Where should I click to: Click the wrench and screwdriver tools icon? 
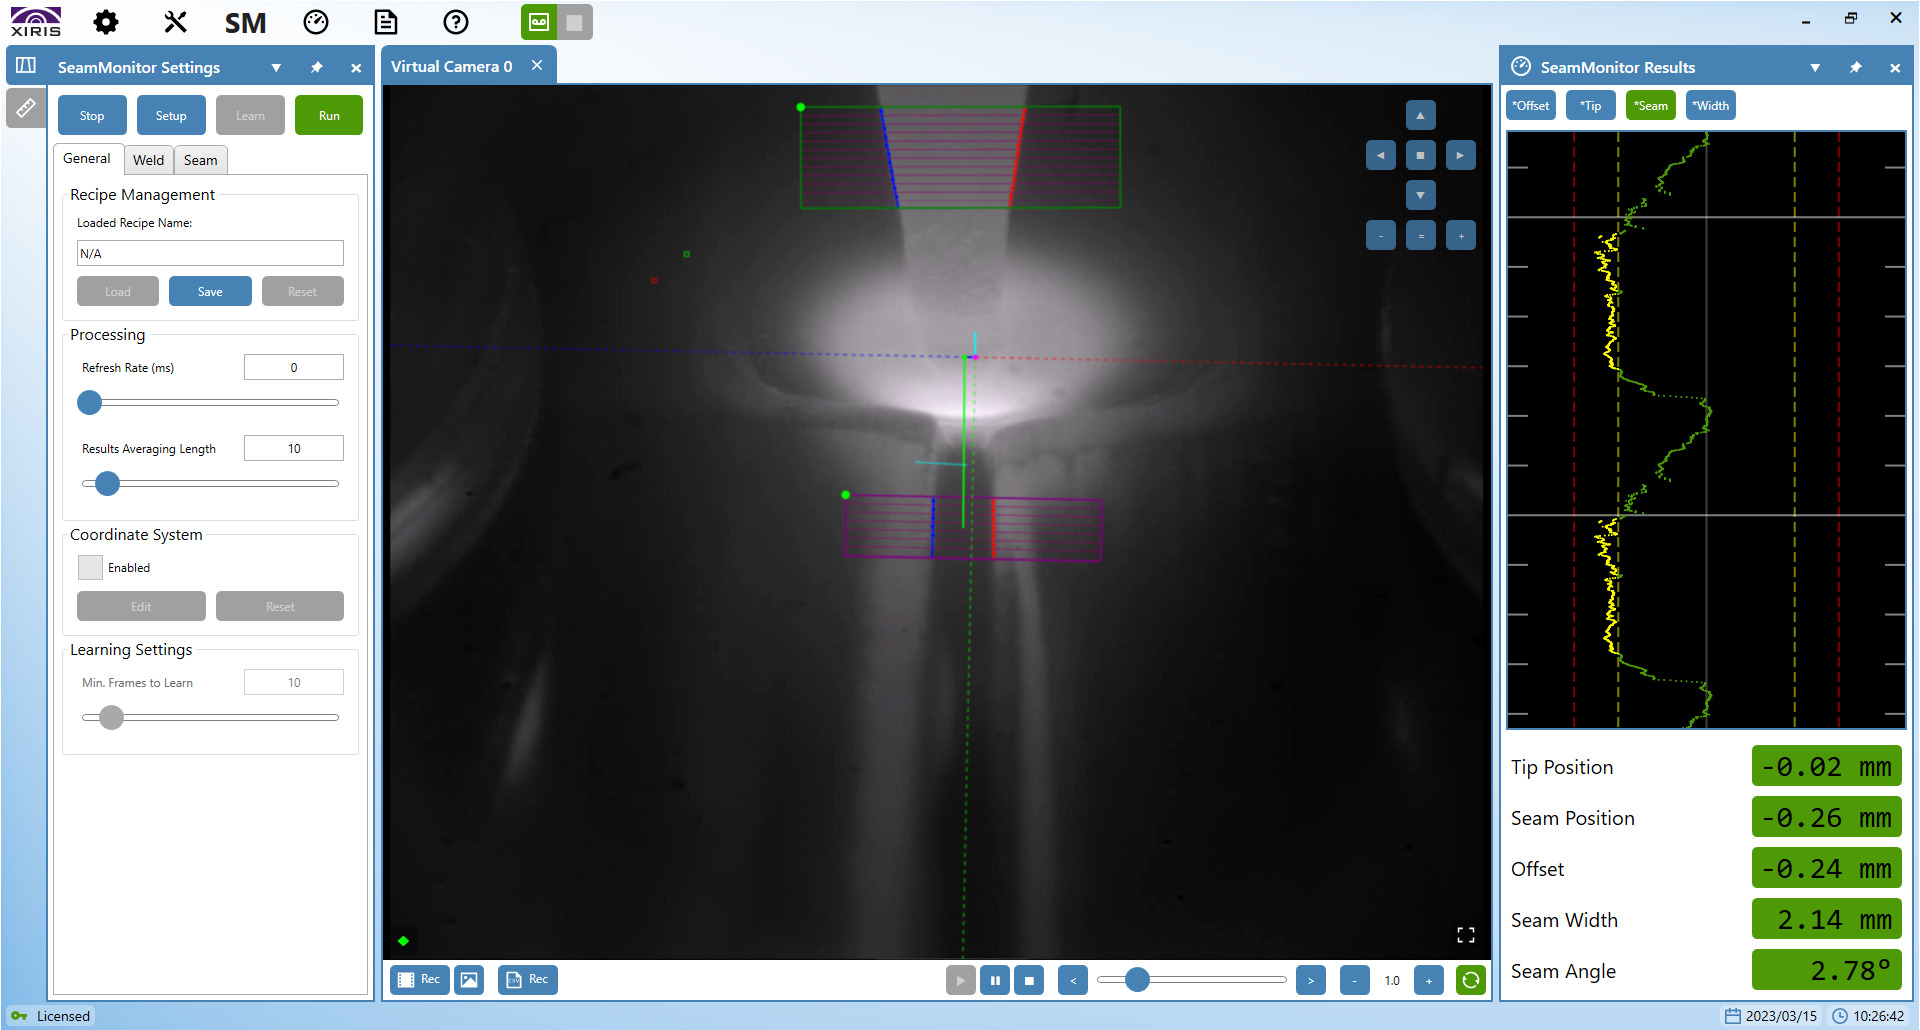pos(175,21)
